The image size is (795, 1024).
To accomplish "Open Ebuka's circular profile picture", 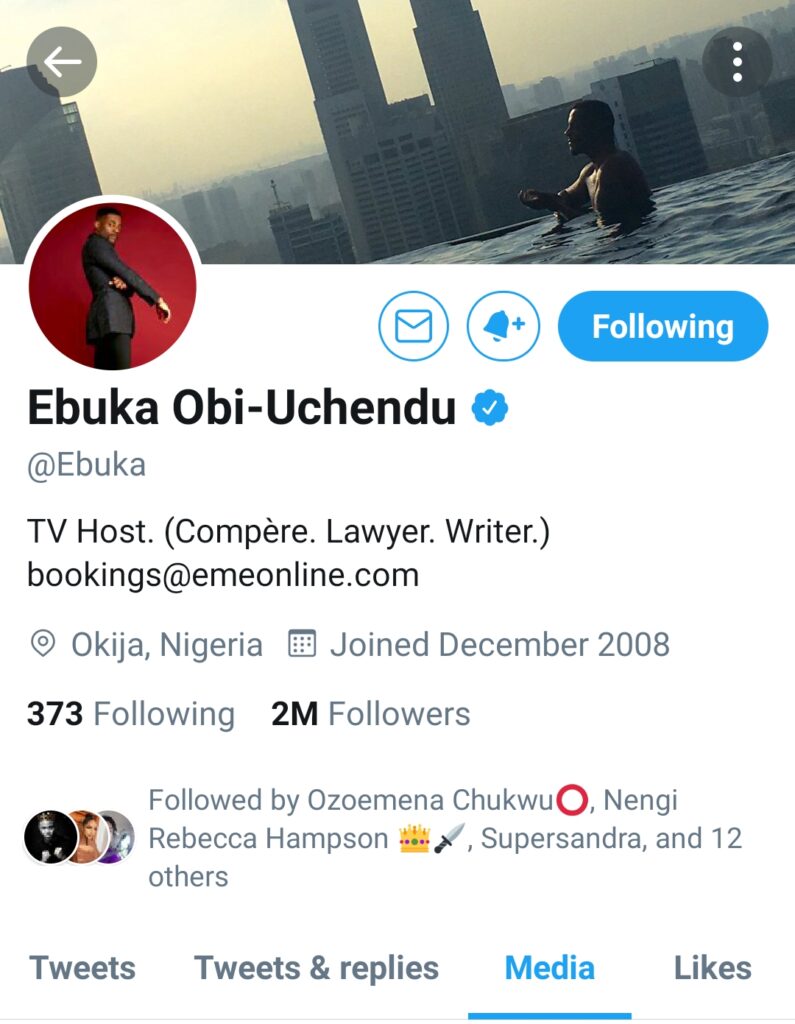I will (x=112, y=285).
